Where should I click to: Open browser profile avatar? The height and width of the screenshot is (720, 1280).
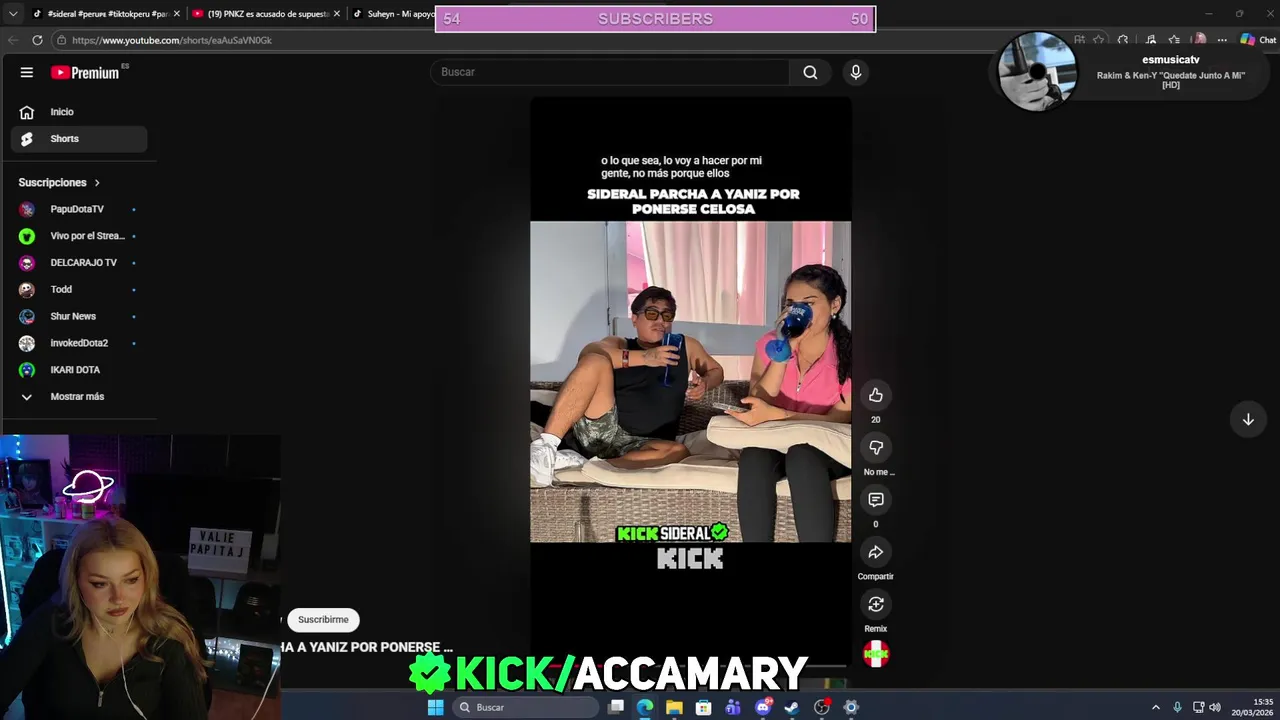1199,40
